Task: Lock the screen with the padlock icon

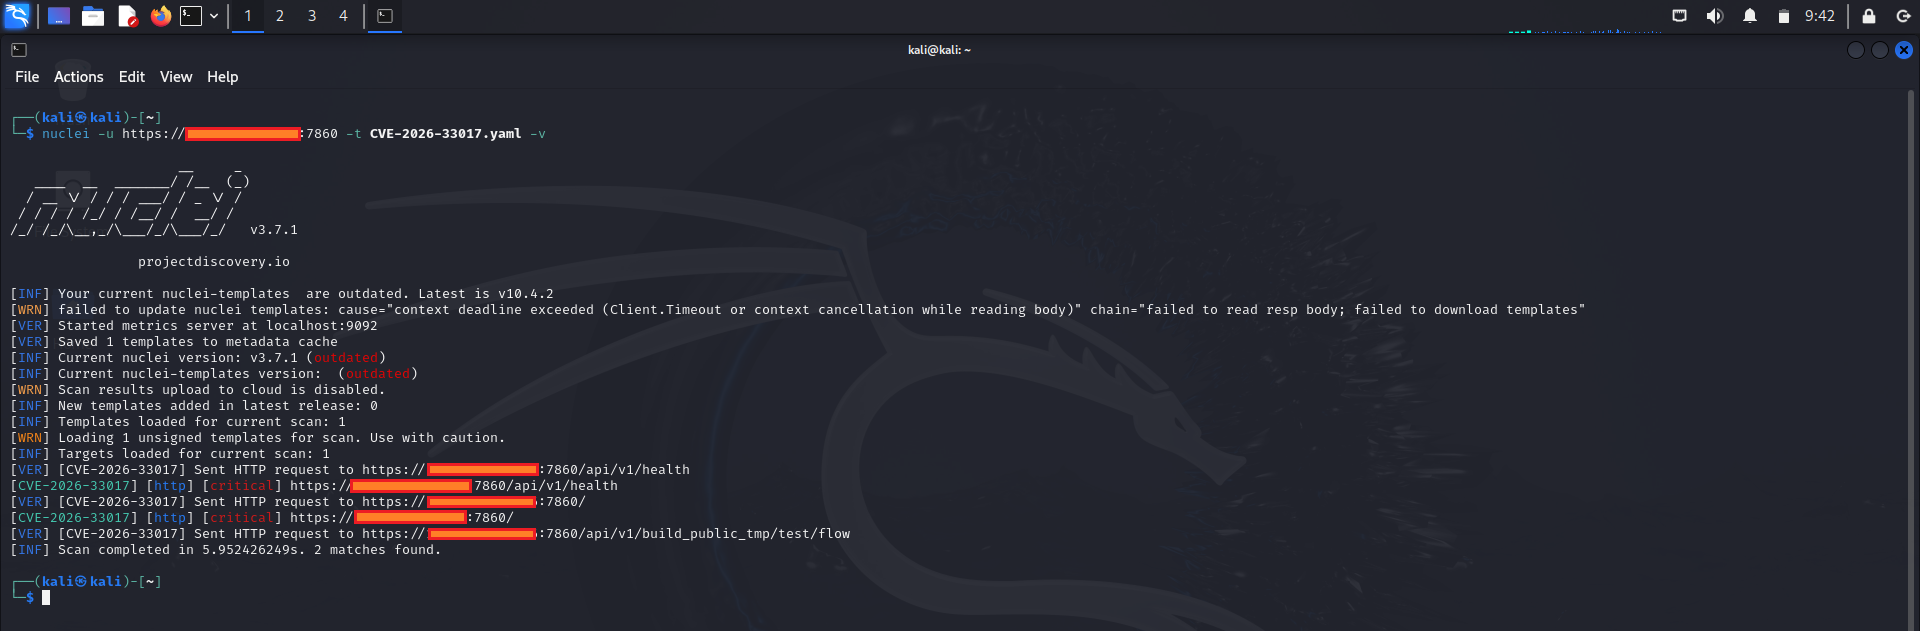Action: tap(1867, 15)
